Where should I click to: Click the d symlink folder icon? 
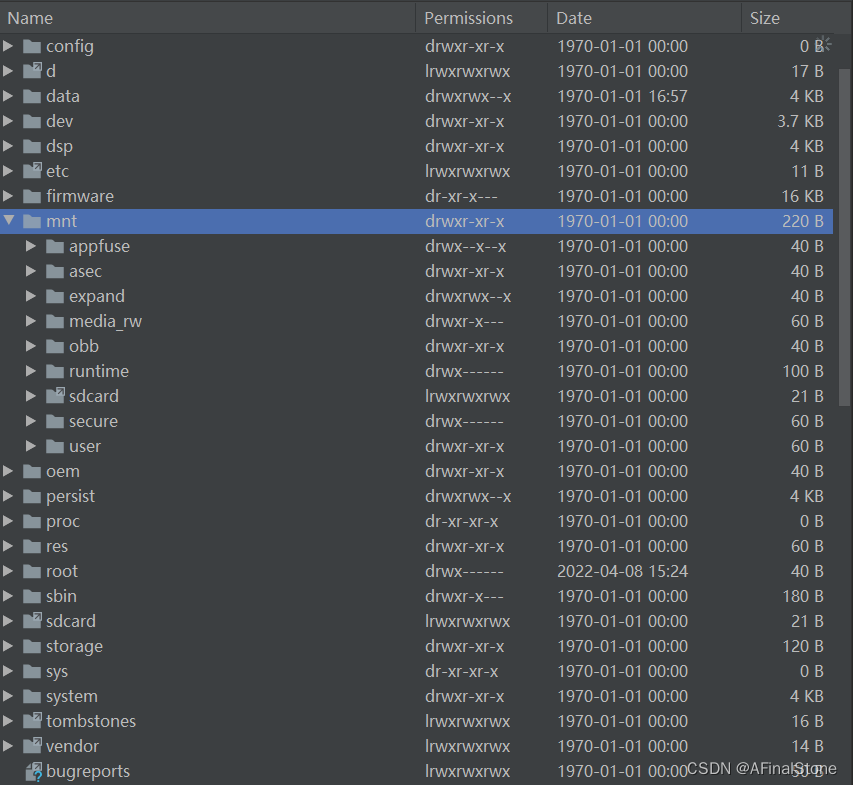pos(32,70)
